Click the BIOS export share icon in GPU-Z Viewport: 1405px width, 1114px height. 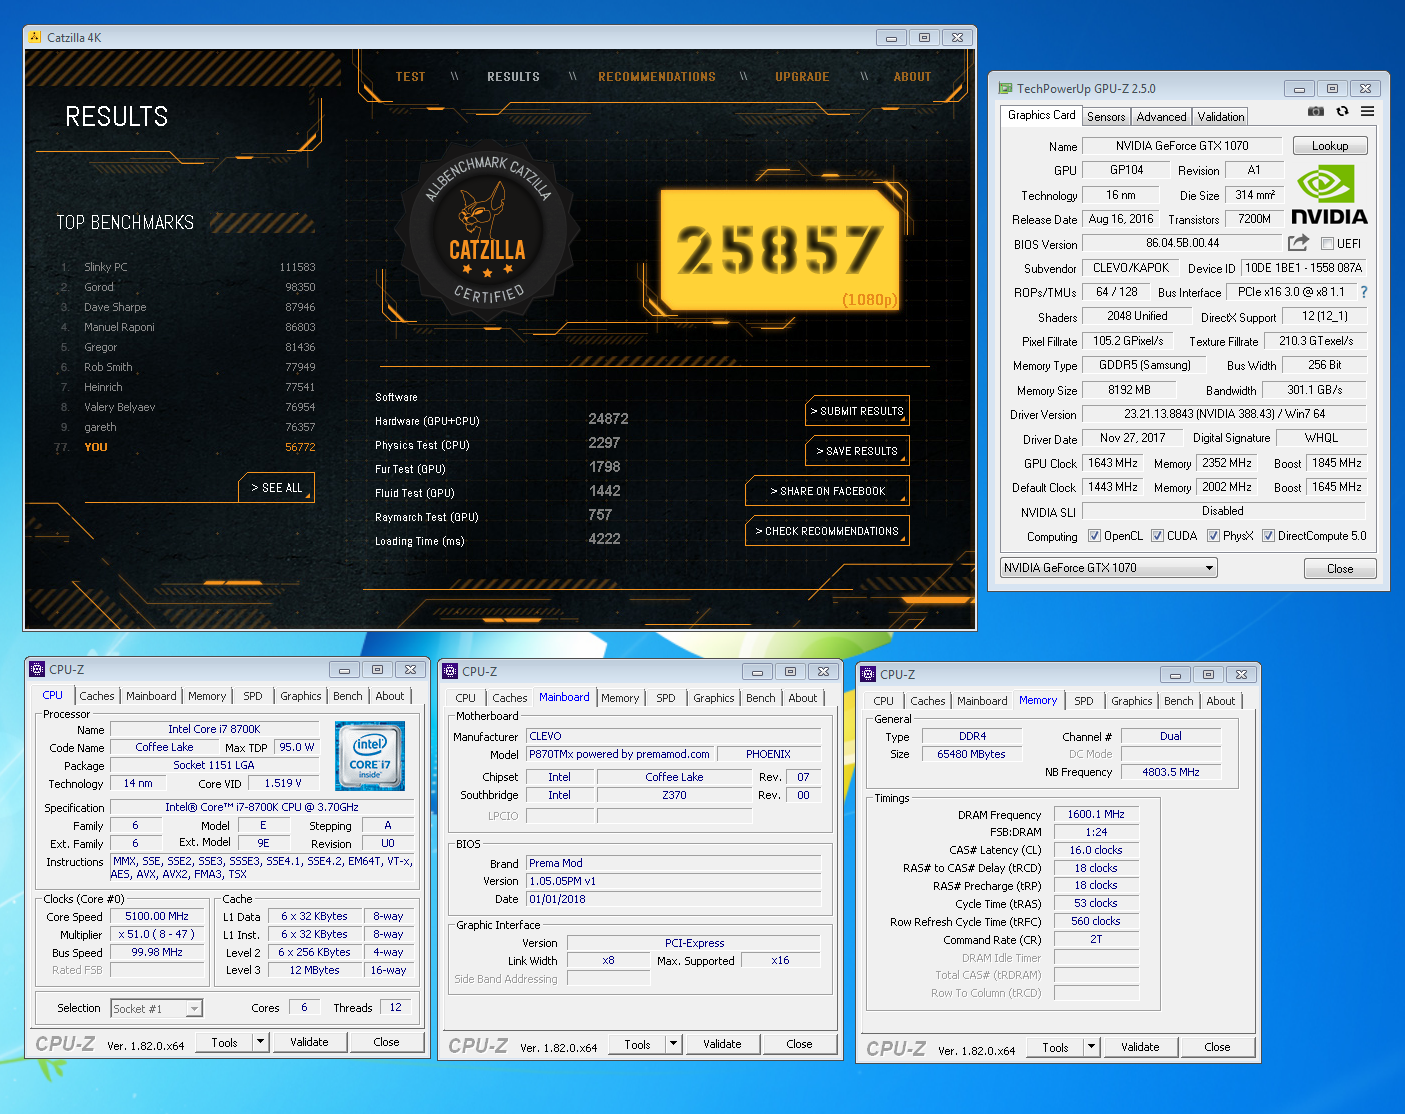tap(1298, 242)
